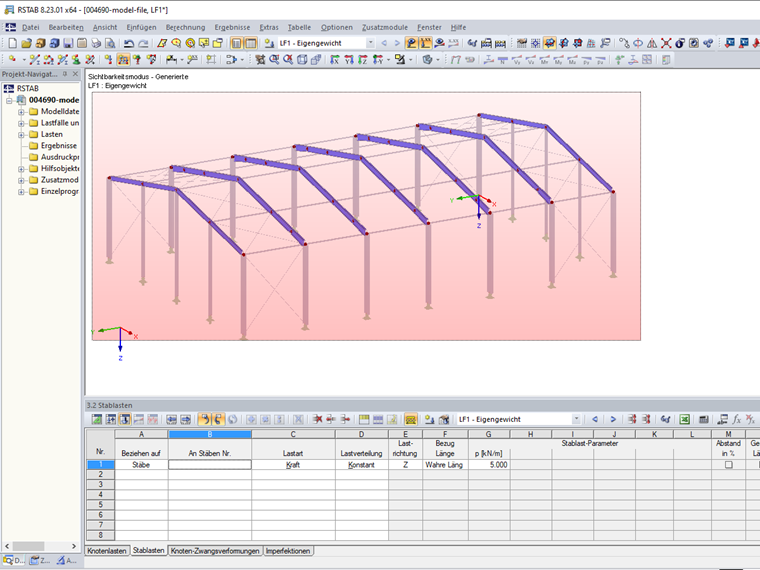Click the isometric view cube icon
This screenshot has width=760, height=570.
coord(302,60)
